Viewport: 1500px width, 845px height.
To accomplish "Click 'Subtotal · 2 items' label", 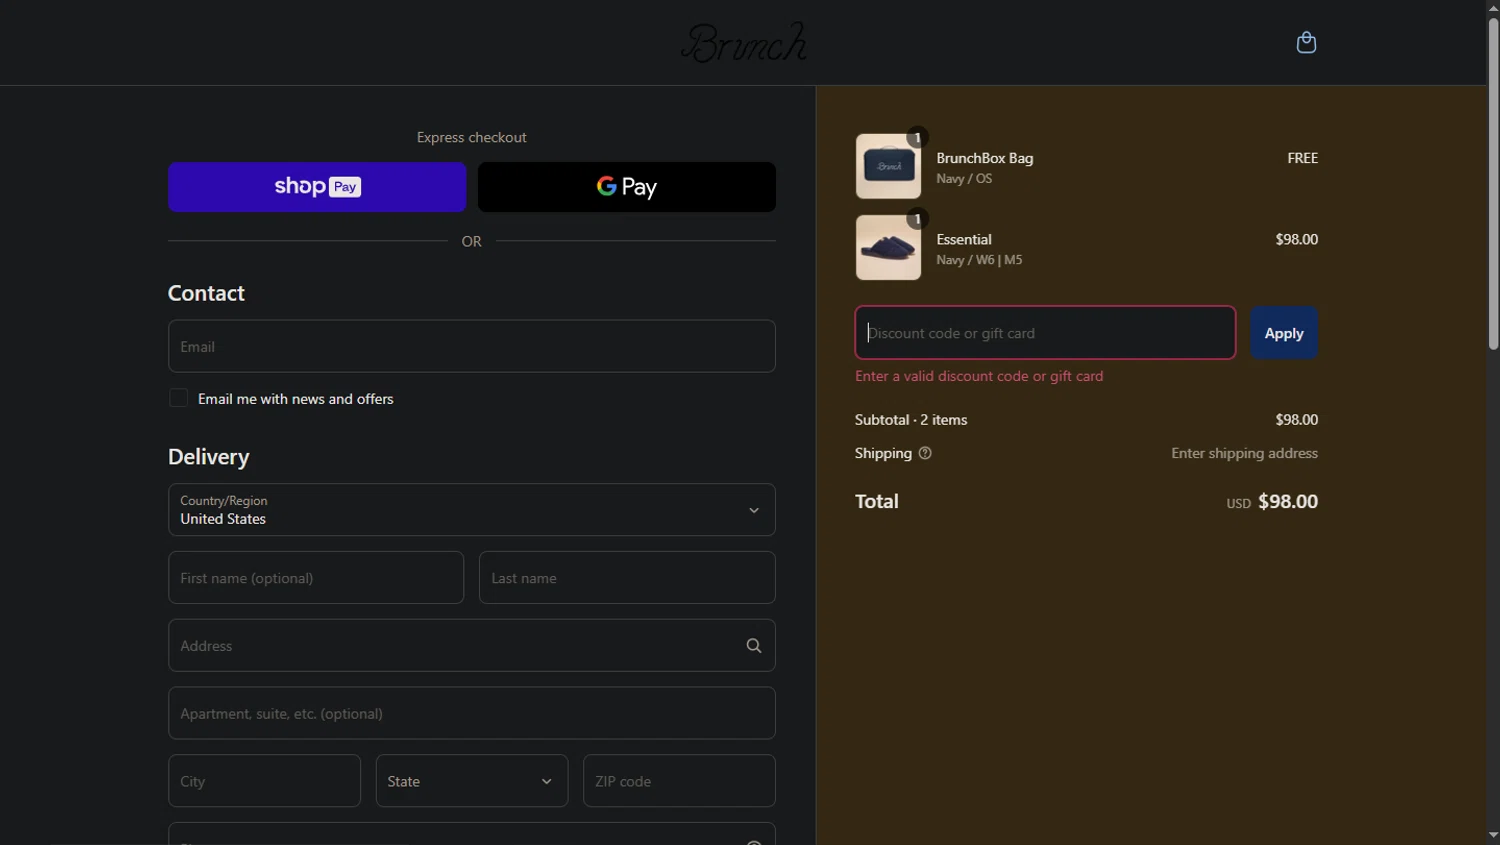I will [911, 420].
